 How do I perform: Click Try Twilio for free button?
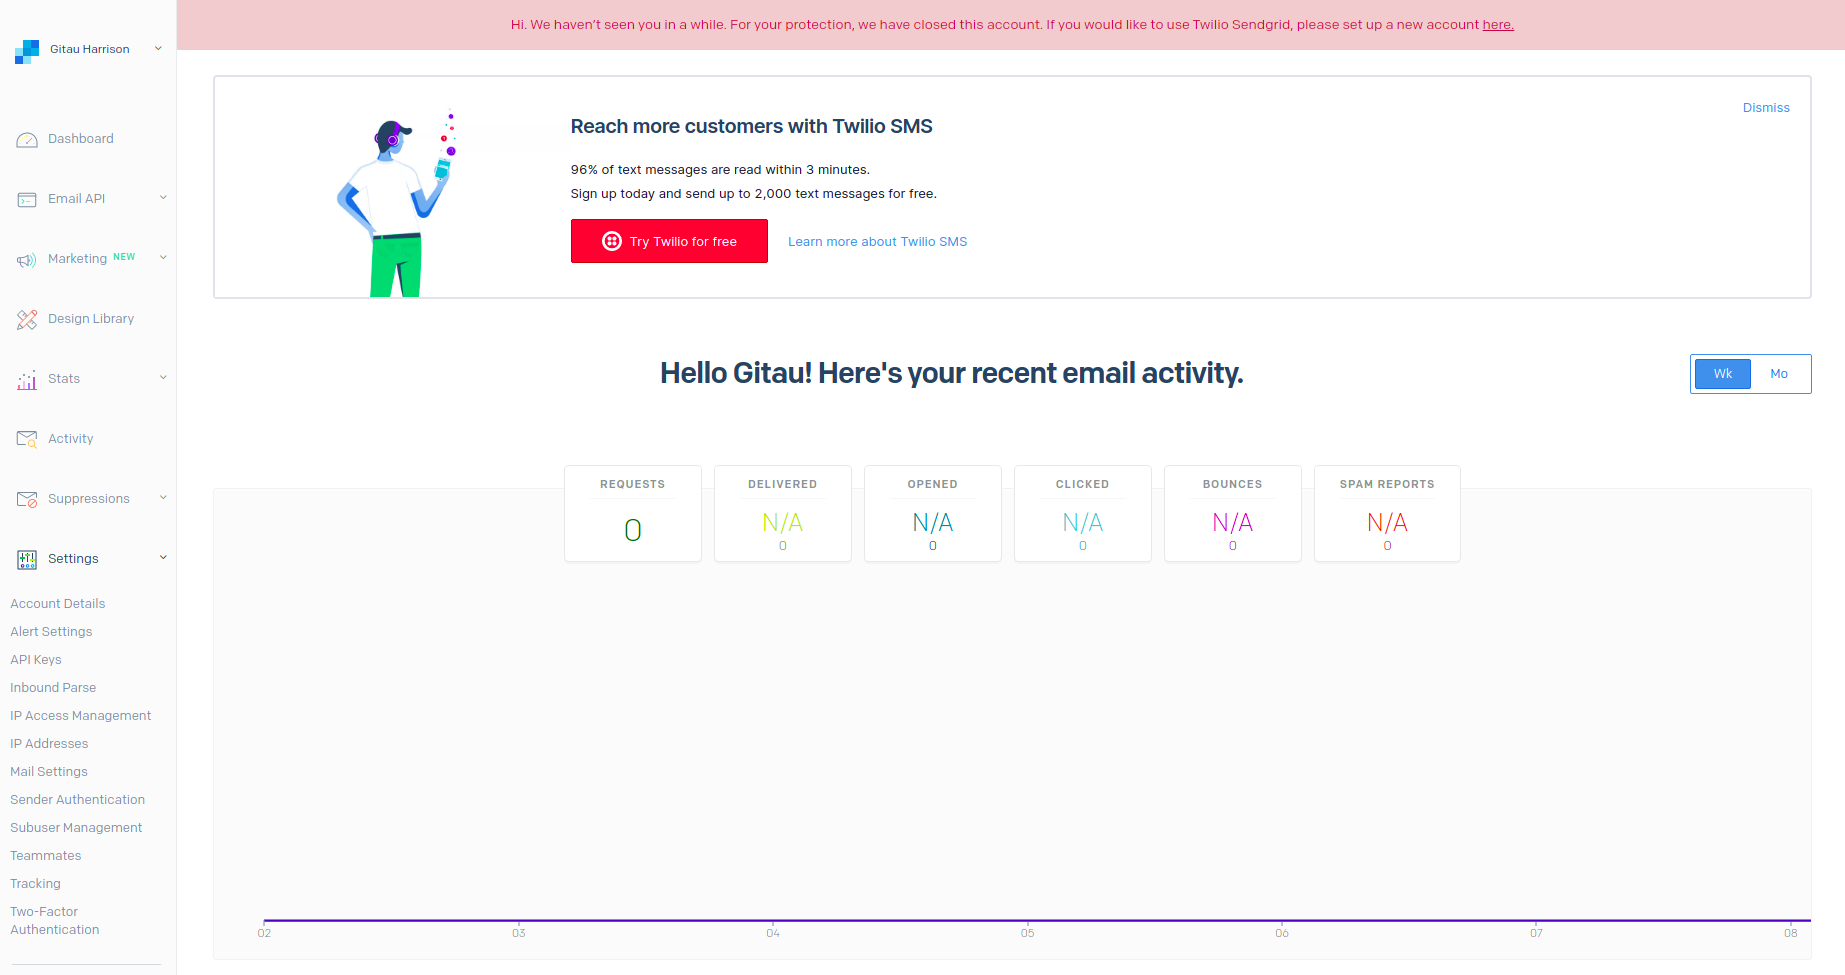(x=669, y=241)
